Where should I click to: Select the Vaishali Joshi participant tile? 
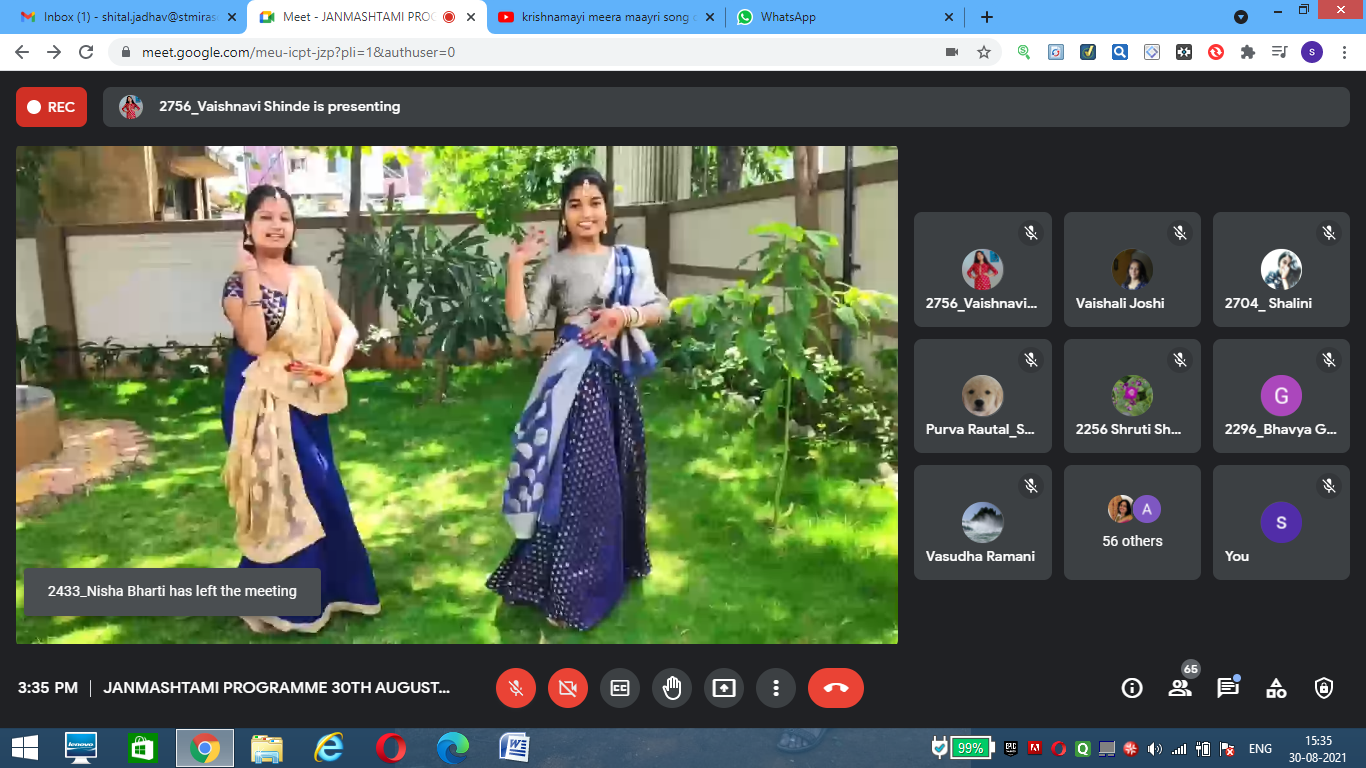tap(1132, 269)
